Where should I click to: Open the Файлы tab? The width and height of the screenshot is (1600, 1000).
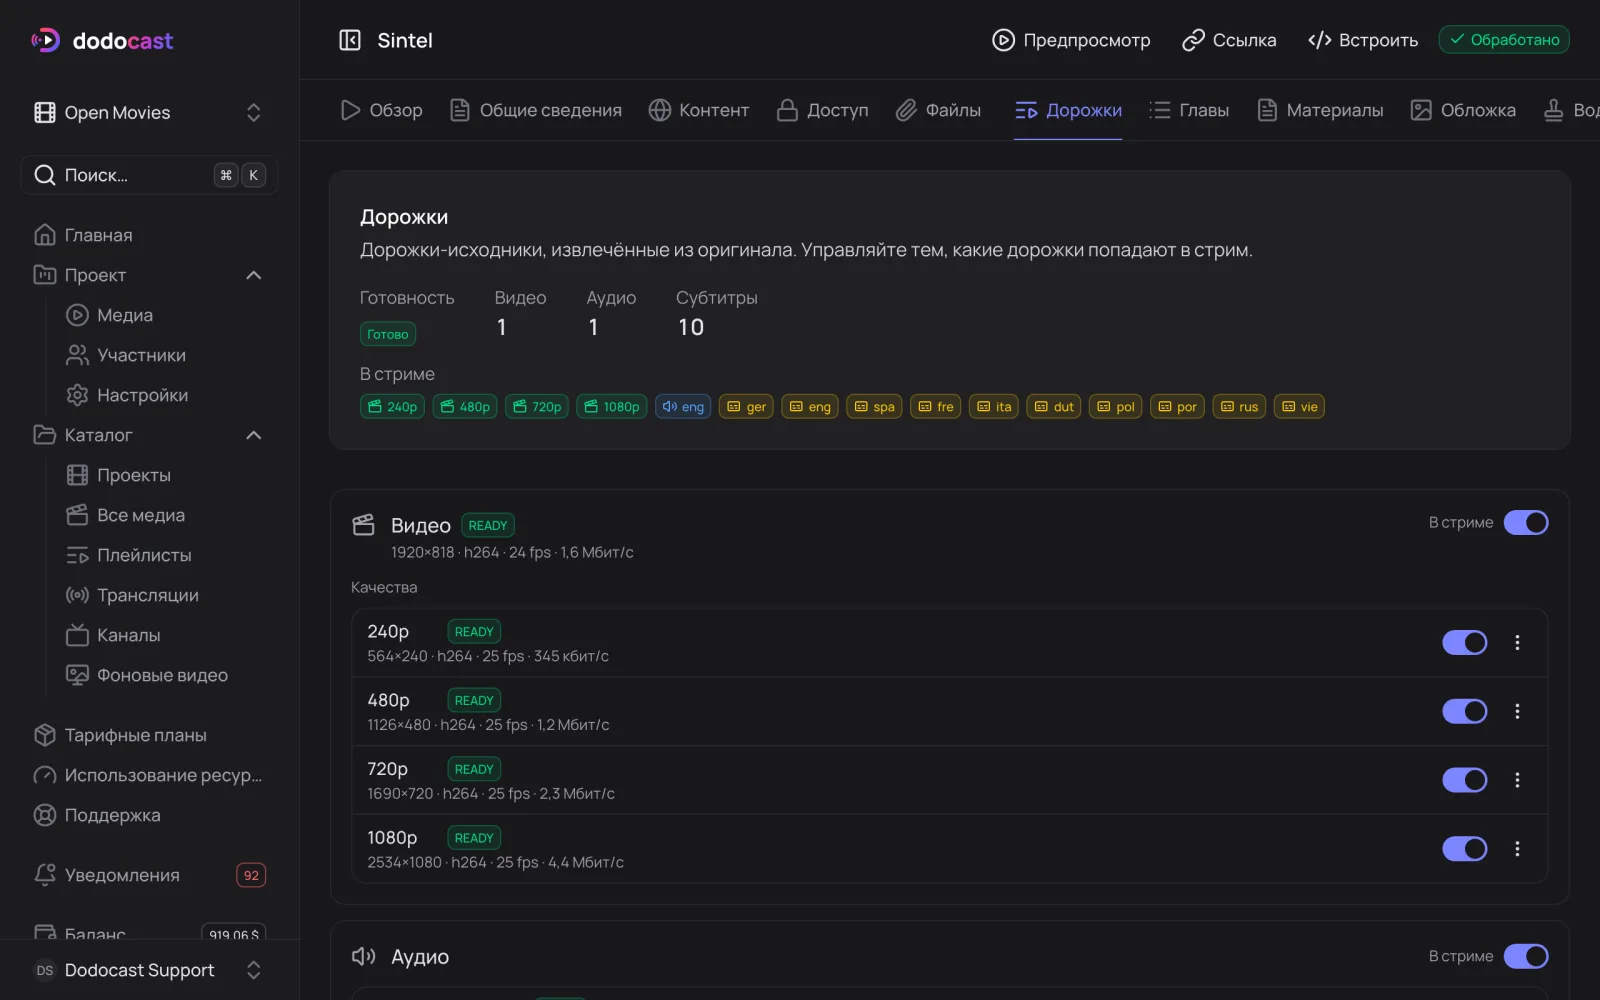tap(938, 110)
